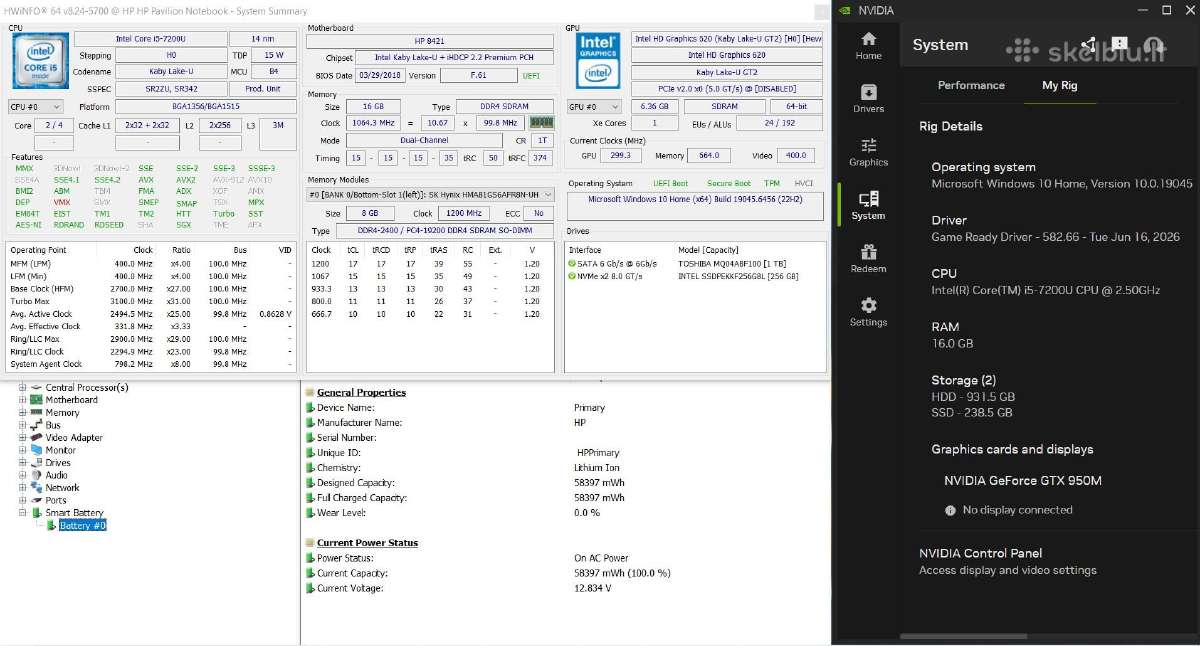Click the Game Ready Driver version text
1200x646 pixels.
(1055, 237)
